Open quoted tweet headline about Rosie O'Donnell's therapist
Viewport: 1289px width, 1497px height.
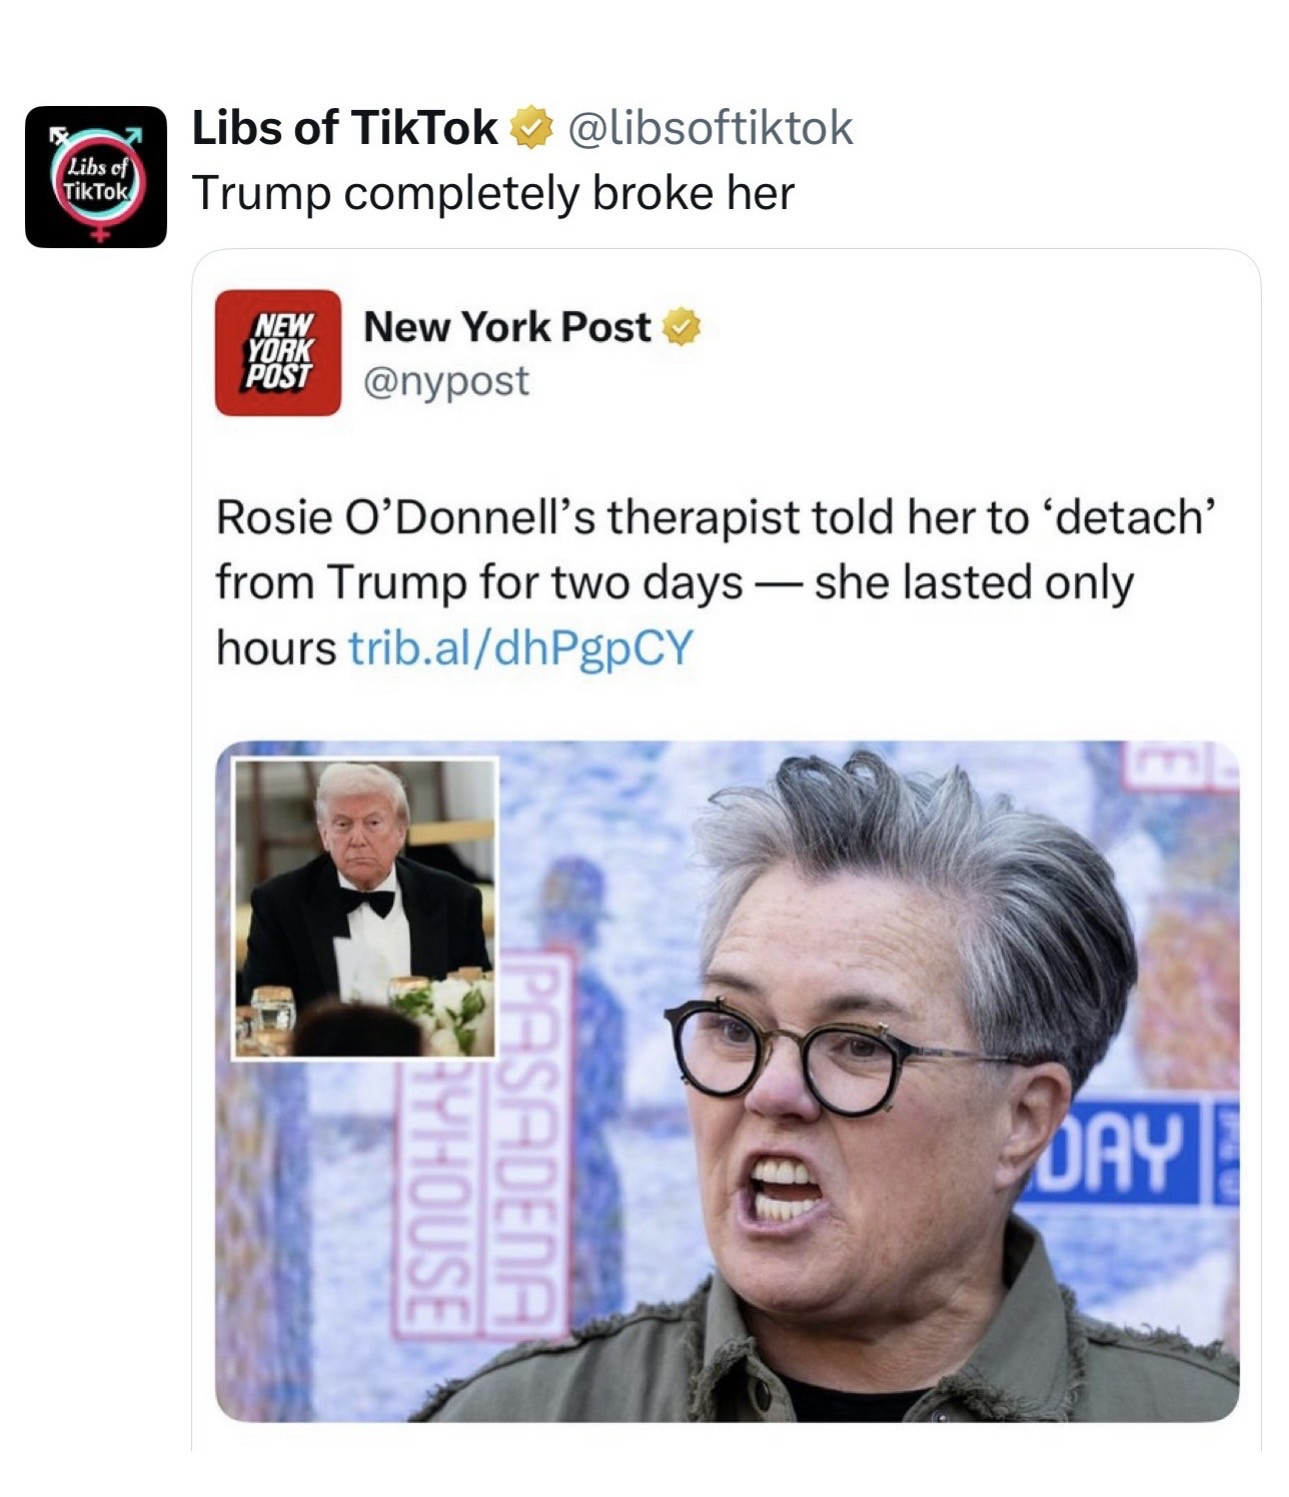(715, 582)
